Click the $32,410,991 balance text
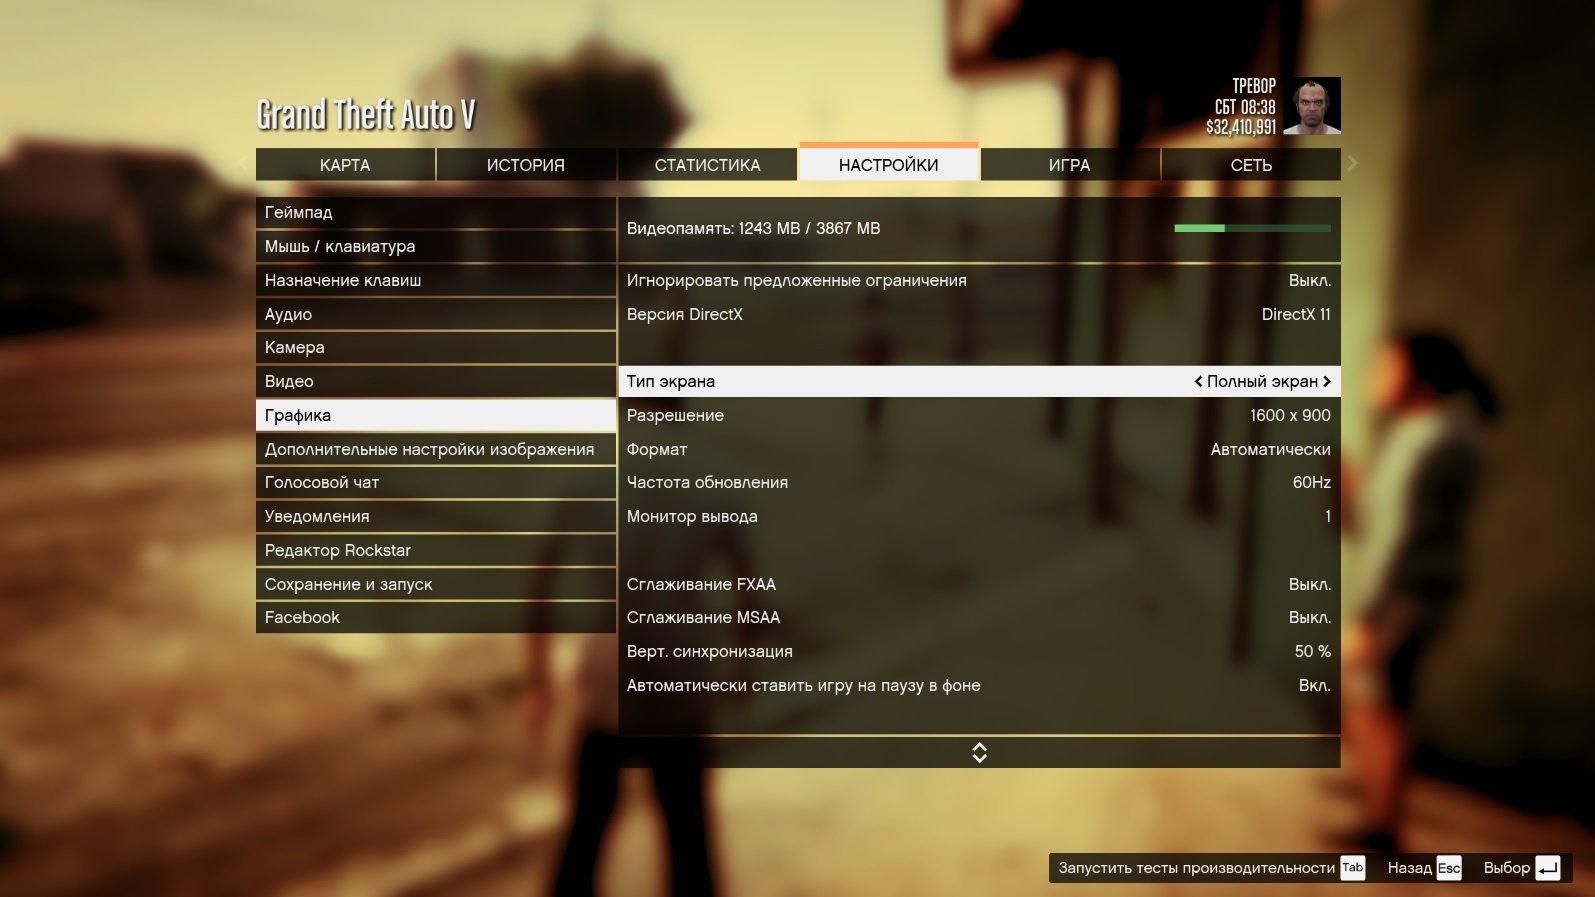Screen dimensions: 1595x897 pyautogui.click(x=1241, y=127)
